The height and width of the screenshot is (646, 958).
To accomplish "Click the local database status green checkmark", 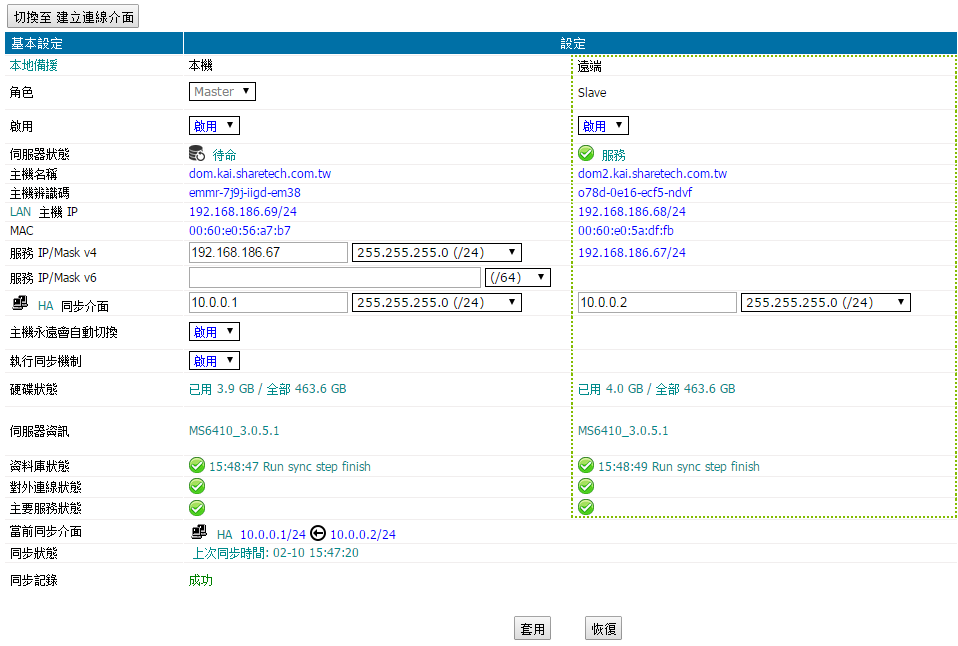I will point(197,466).
